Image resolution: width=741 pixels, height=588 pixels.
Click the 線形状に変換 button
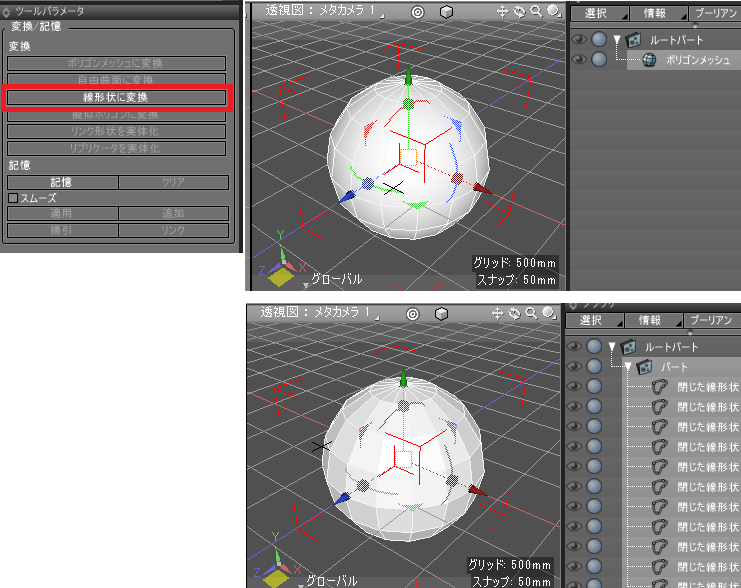point(116,97)
